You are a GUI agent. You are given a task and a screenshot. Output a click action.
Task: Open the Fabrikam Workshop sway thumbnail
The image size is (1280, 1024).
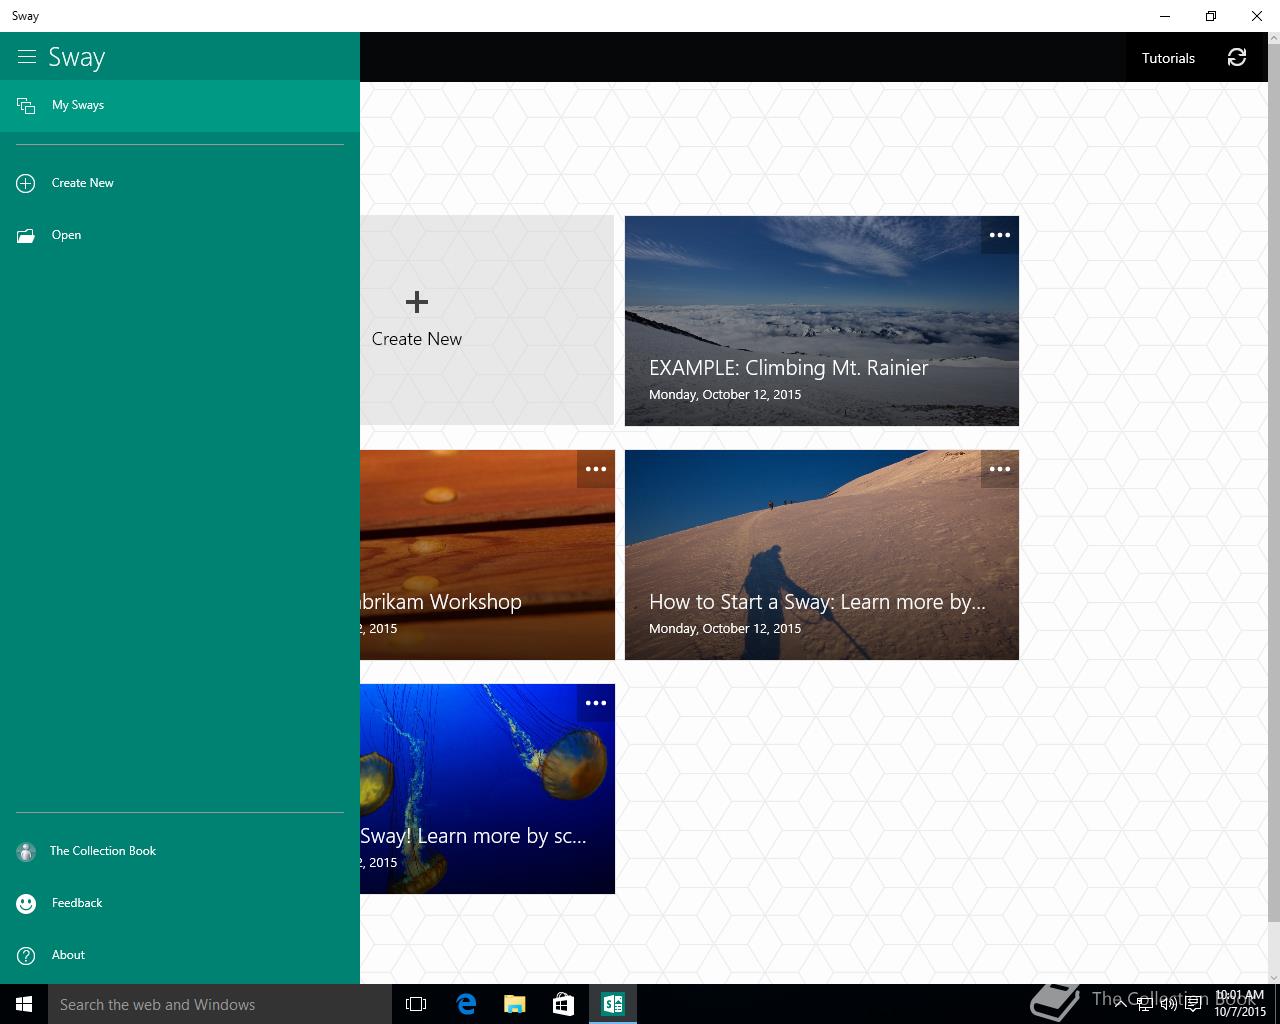tap(487, 555)
